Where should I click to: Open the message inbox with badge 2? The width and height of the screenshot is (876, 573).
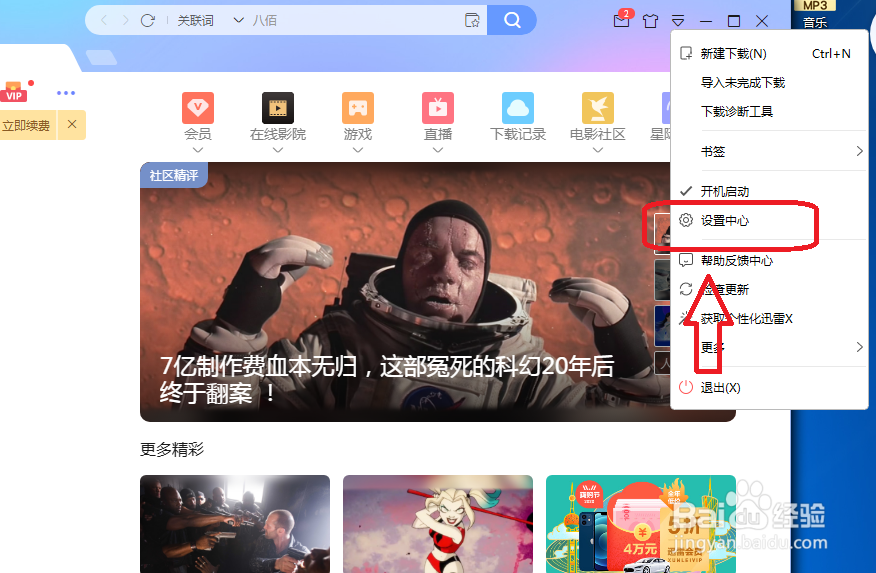click(x=622, y=20)
